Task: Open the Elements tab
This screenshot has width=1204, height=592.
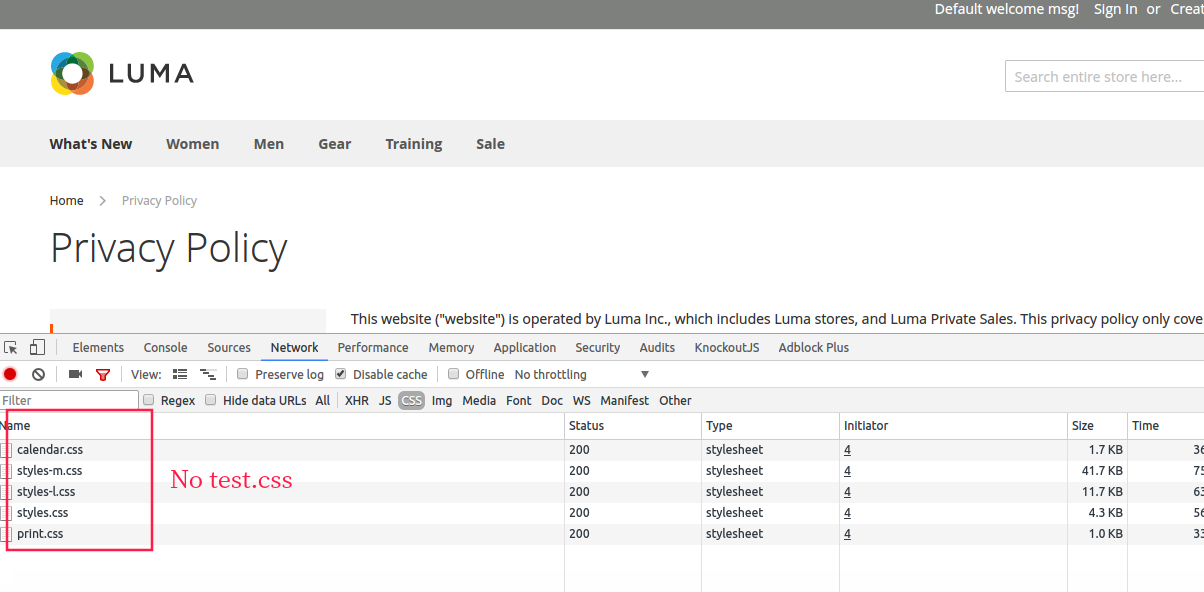Action: (x=98, y=348)
